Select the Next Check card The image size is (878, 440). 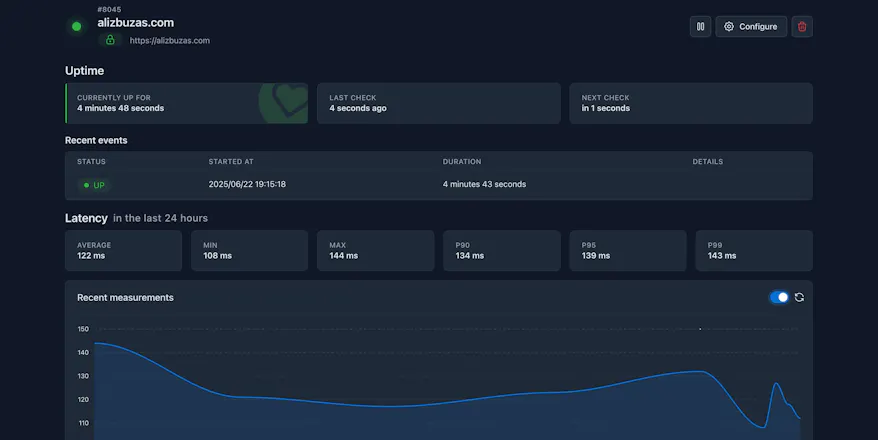[x=691, y=103]
